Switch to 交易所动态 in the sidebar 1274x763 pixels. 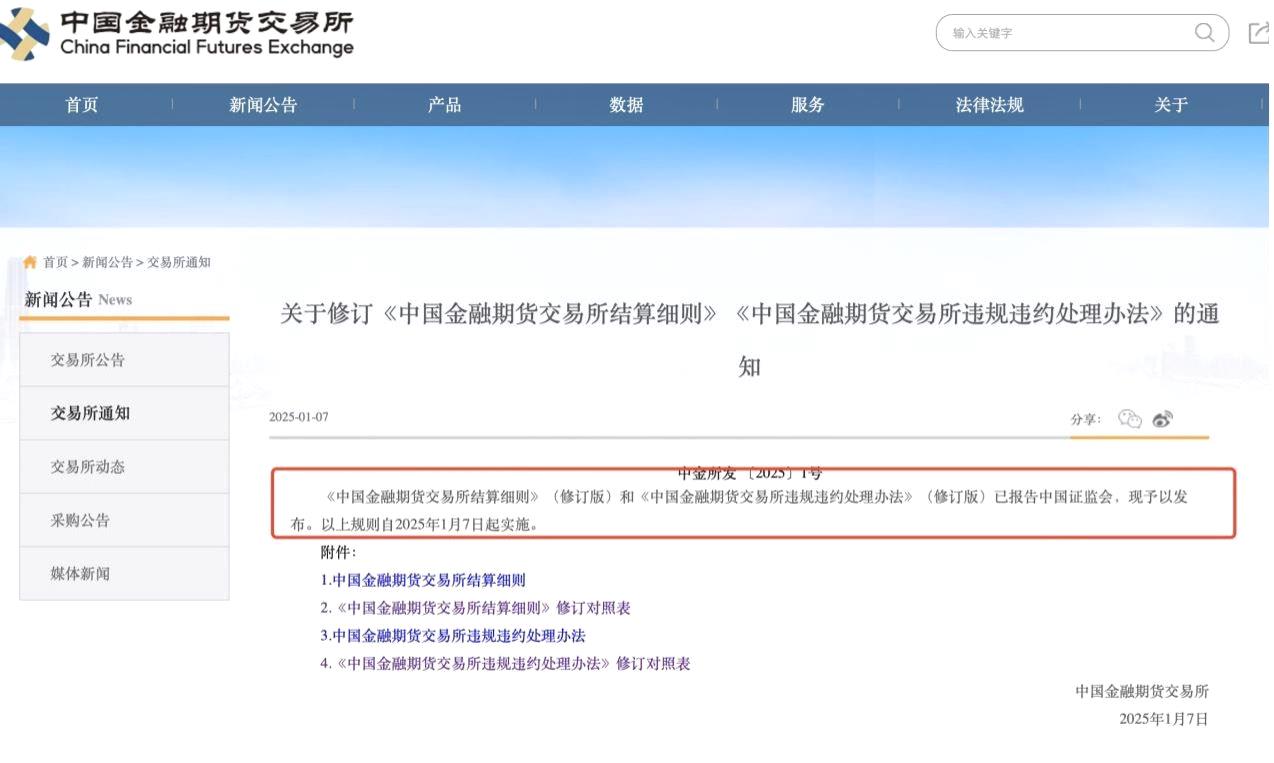tap(88, 467)
